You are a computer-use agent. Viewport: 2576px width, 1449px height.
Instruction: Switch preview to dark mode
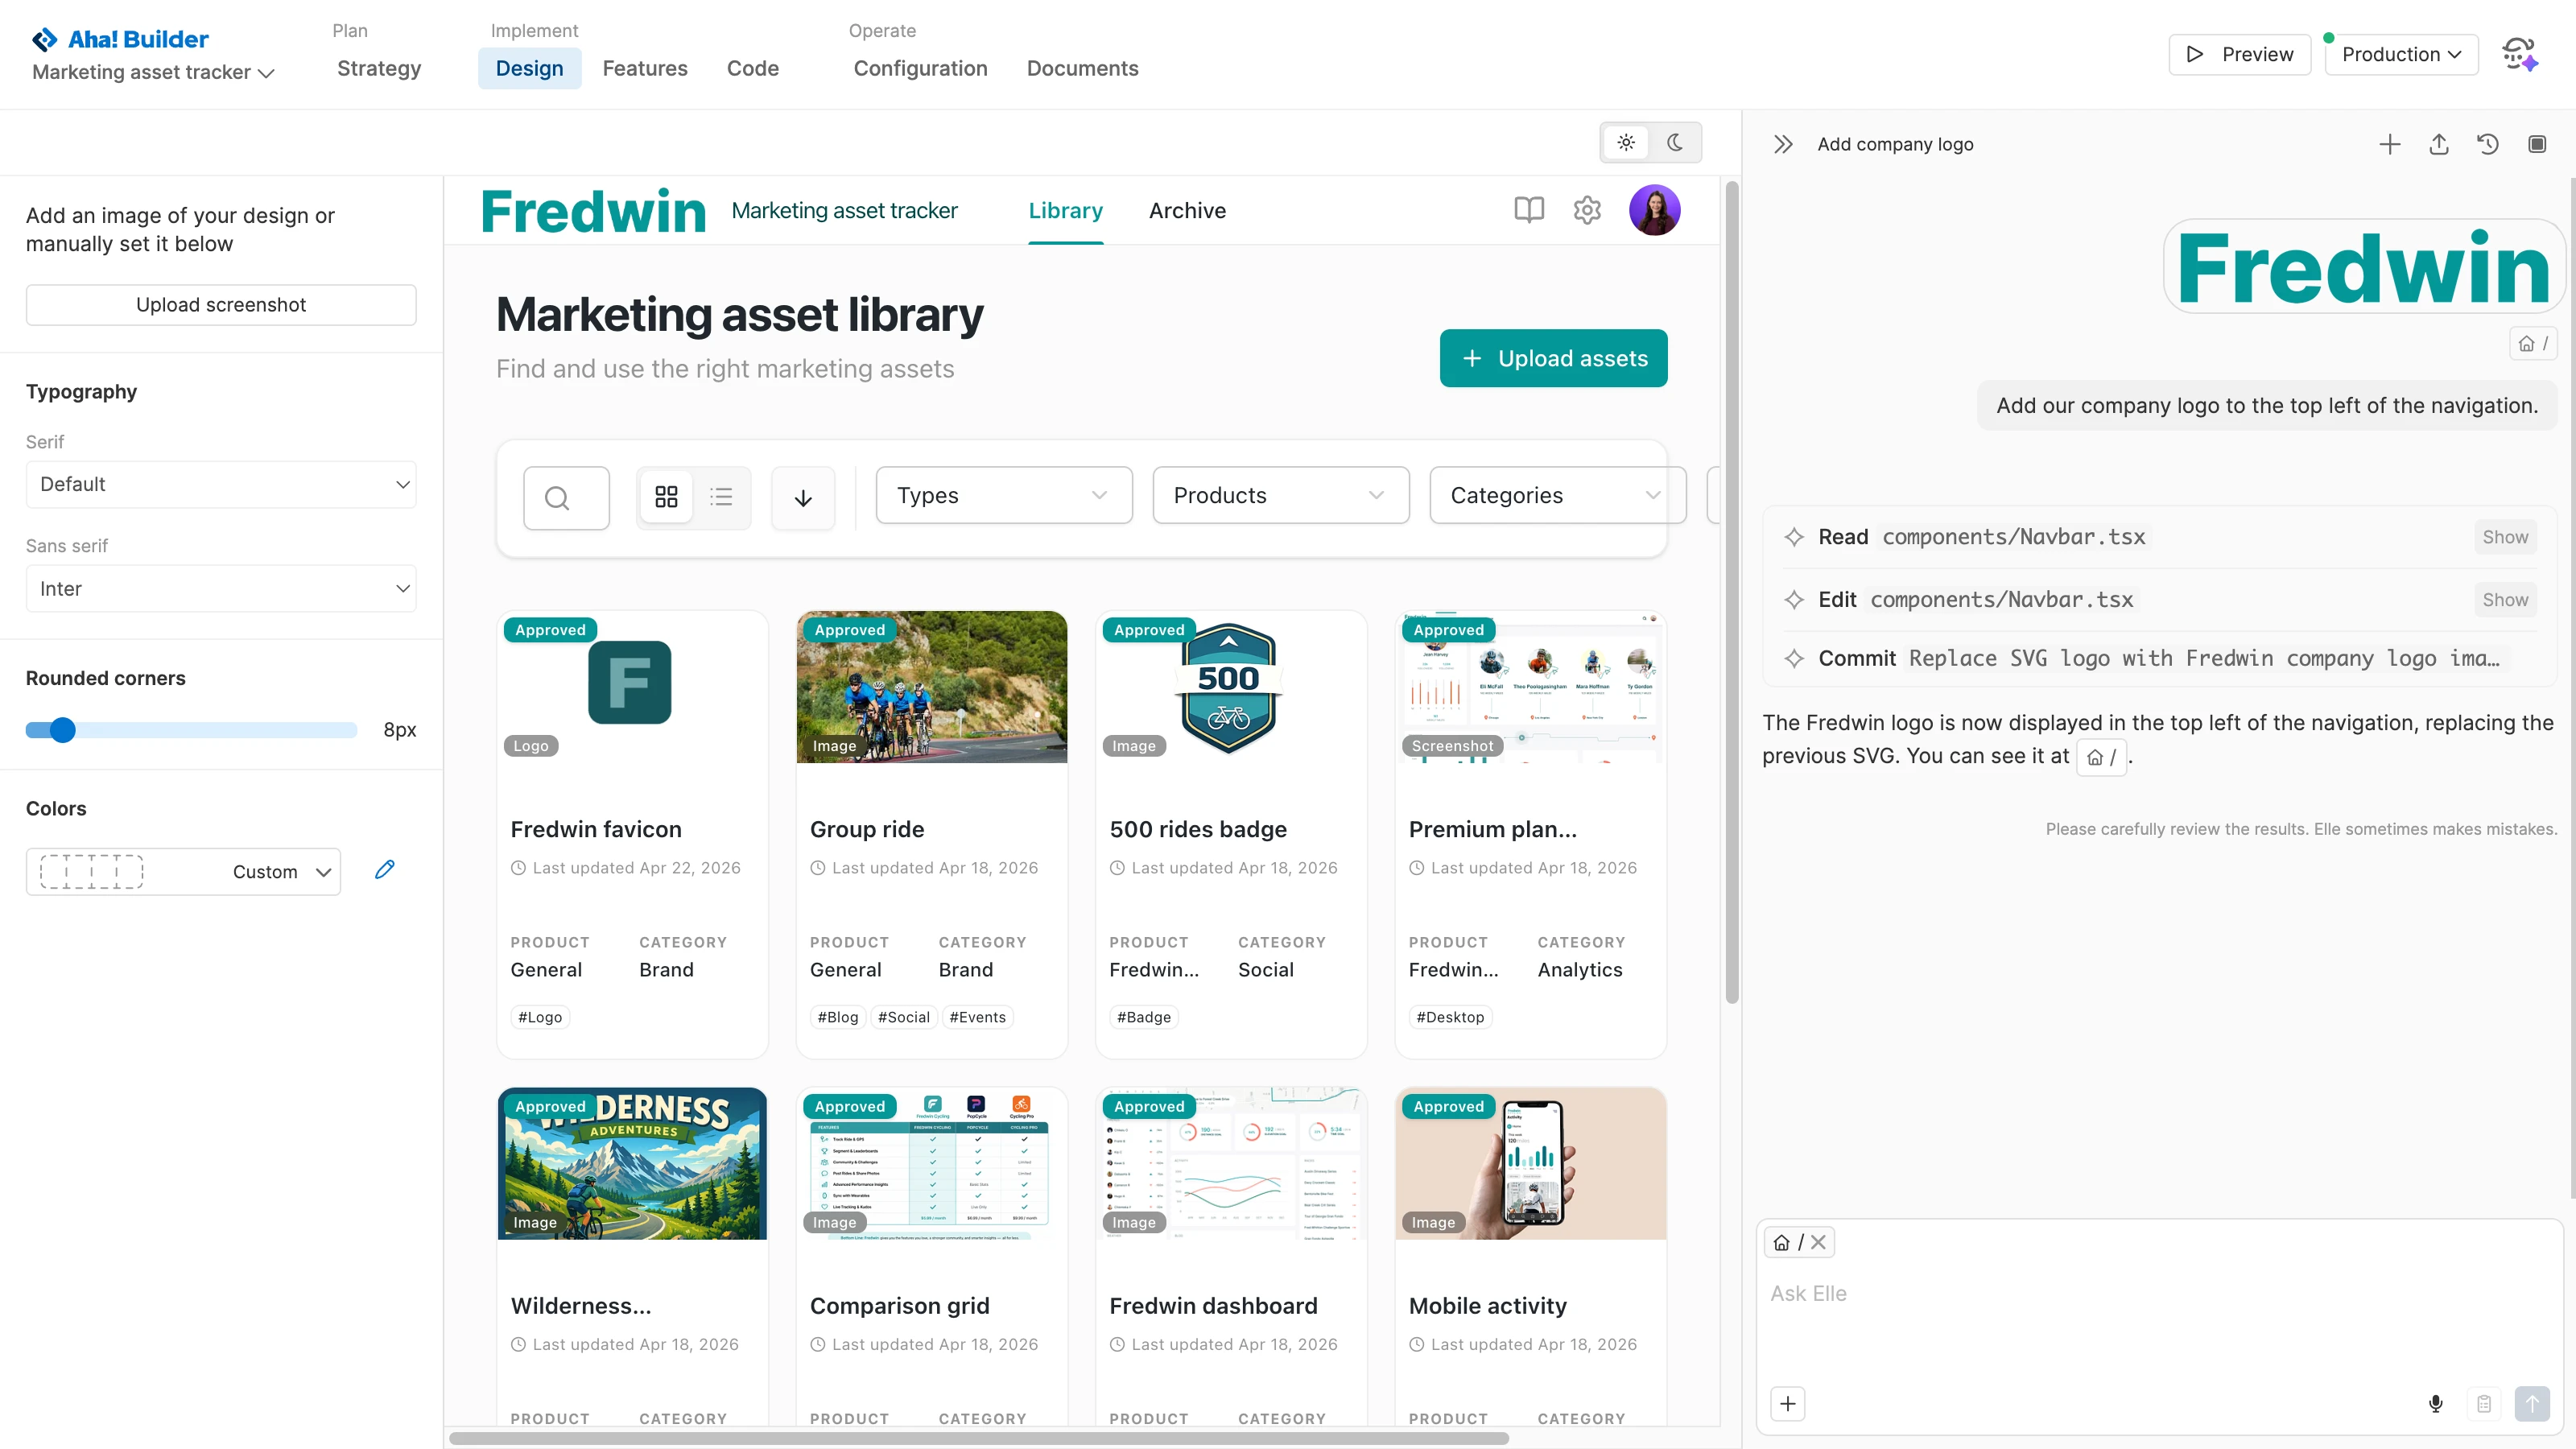[1675, 142]
